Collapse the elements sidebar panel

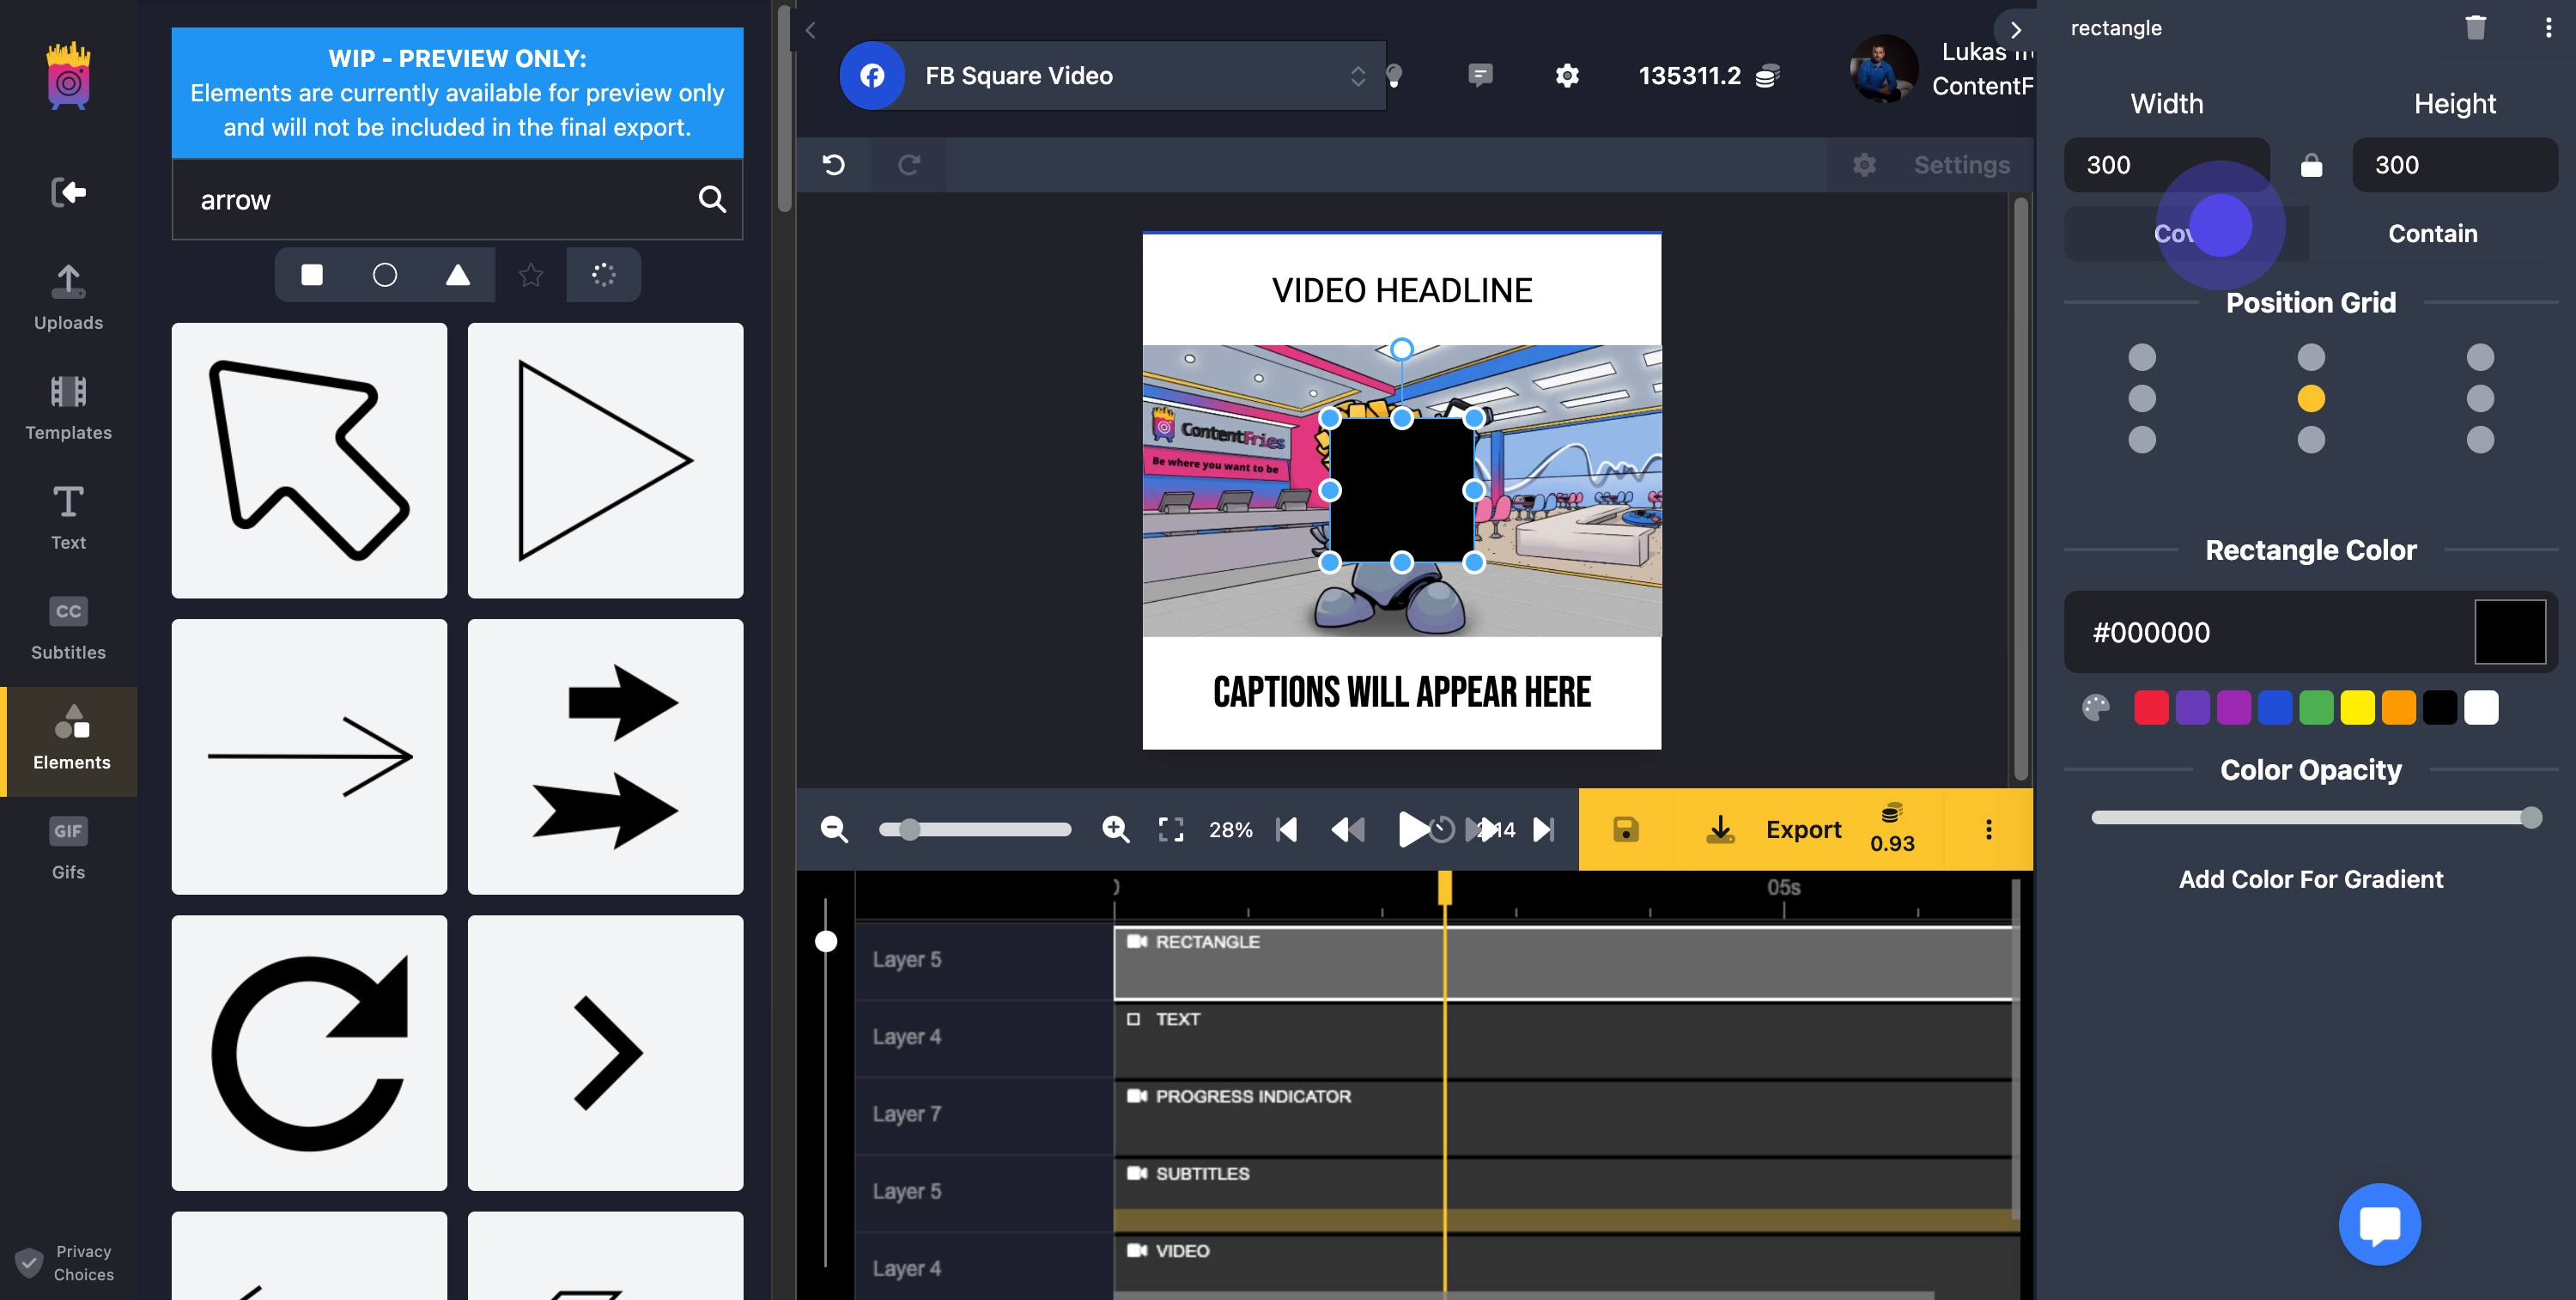click(810, 30)
